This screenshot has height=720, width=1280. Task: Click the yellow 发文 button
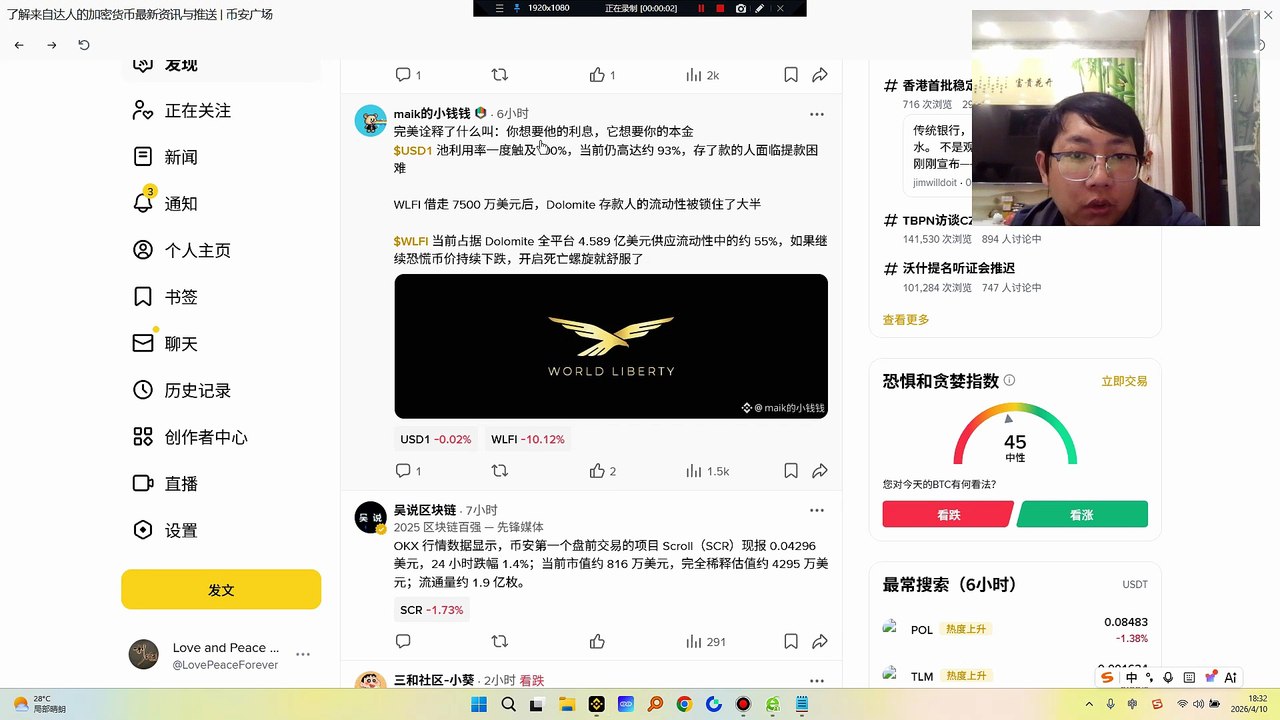click(x=221, y=590)
